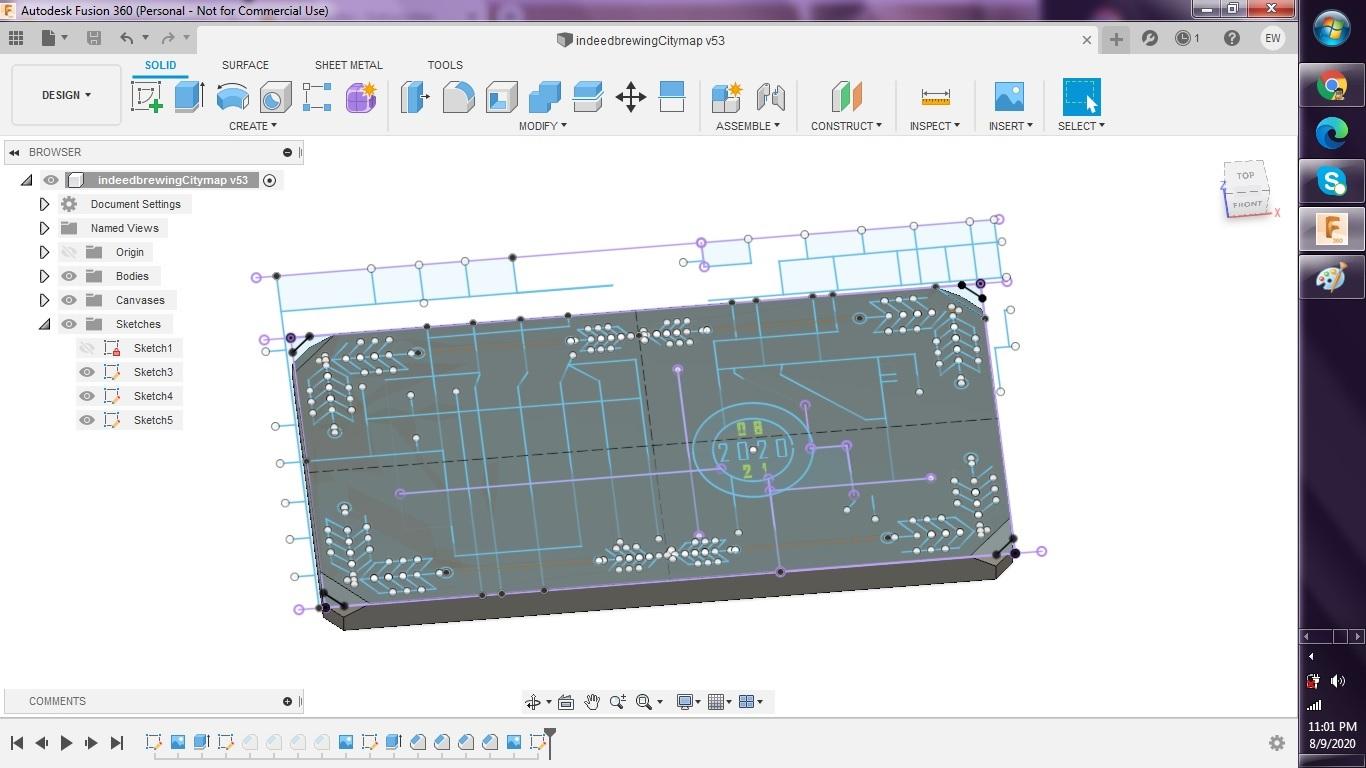The height and width of the screenshot is (768, 1366).
Task: Collapse the Sketches node
Action: click(44, 324)
